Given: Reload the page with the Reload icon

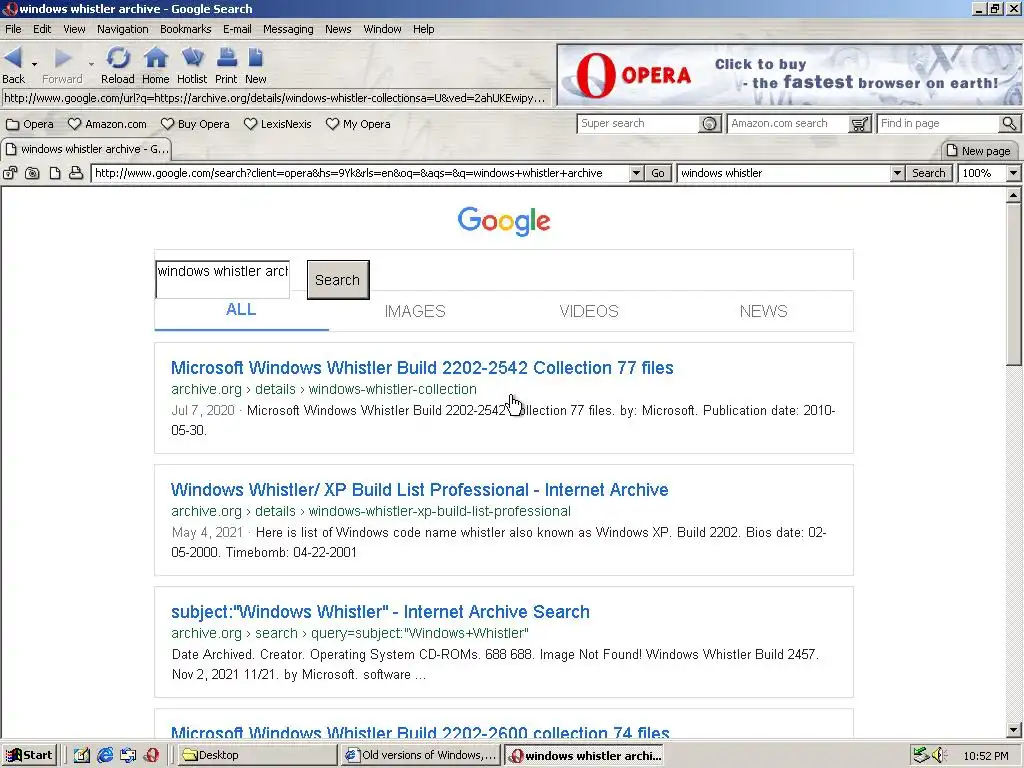Looking at the screenshot, I should coord(118,58).
